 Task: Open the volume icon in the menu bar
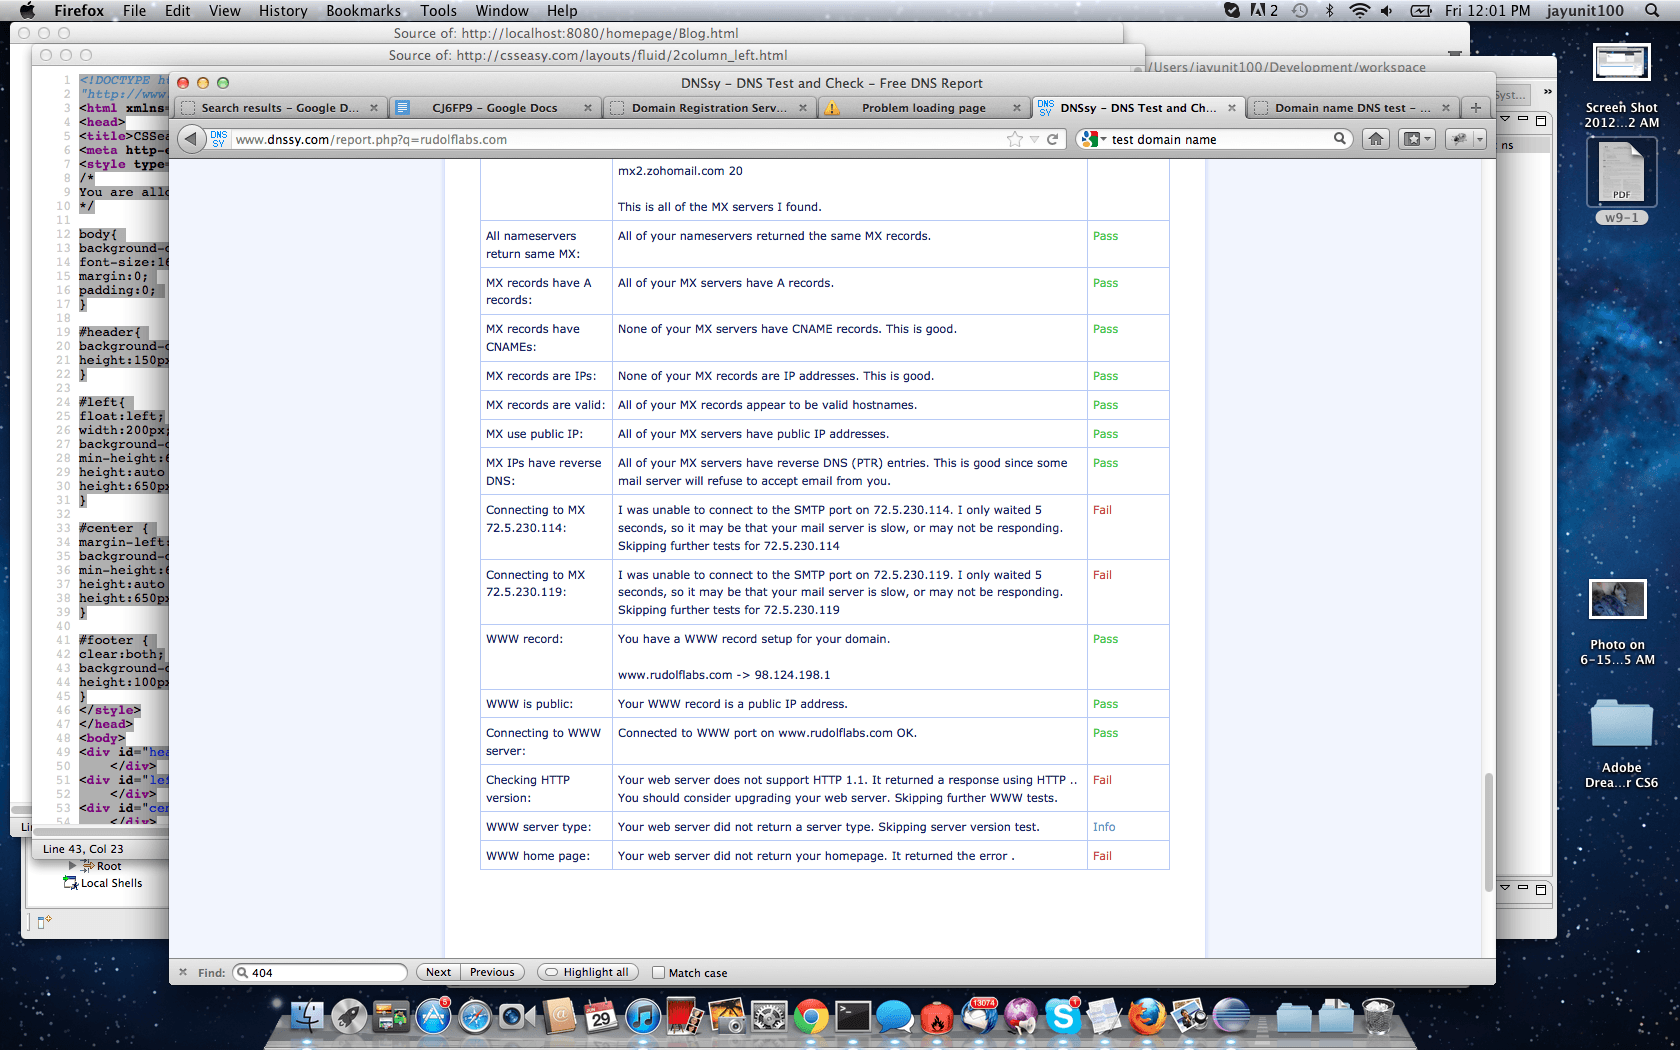[x=1387, y=10]
